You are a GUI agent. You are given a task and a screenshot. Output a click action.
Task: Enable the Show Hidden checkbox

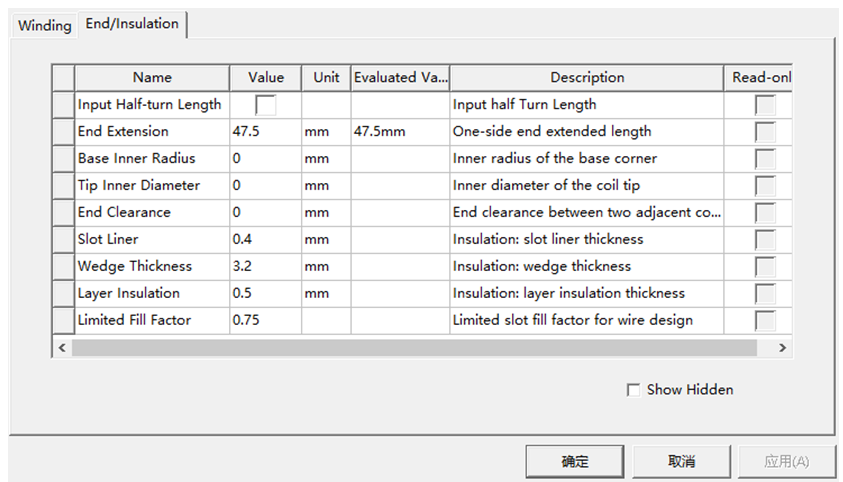tap(633, 390)
